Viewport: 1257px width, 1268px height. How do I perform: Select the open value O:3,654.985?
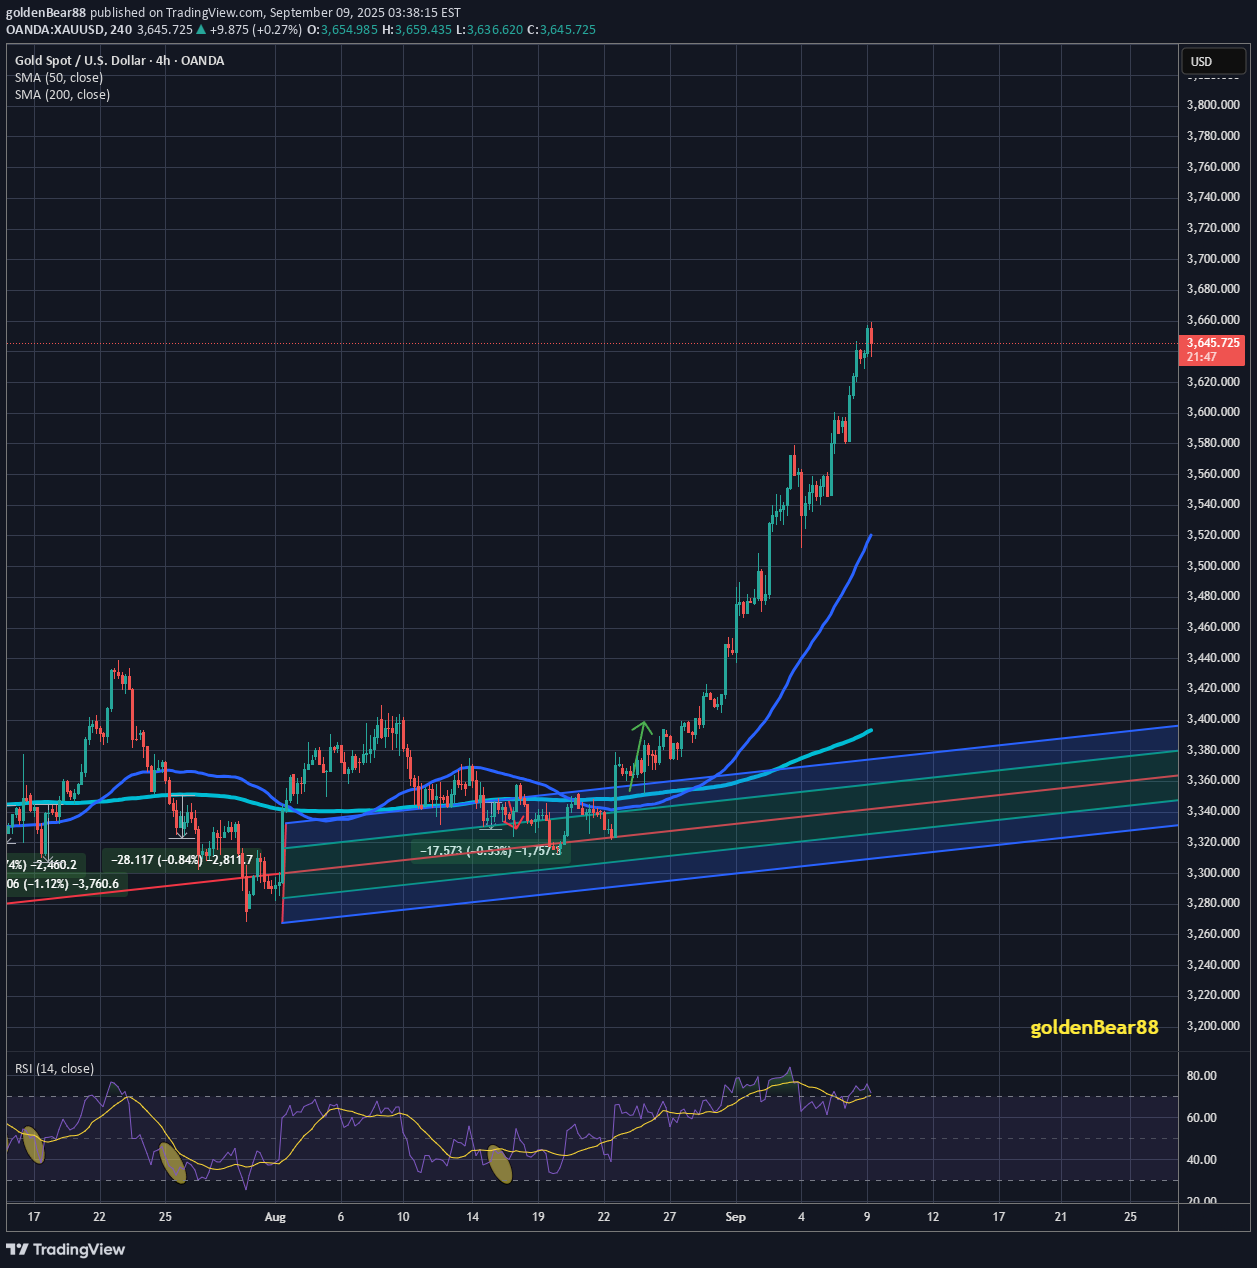[x=342, y=29]
